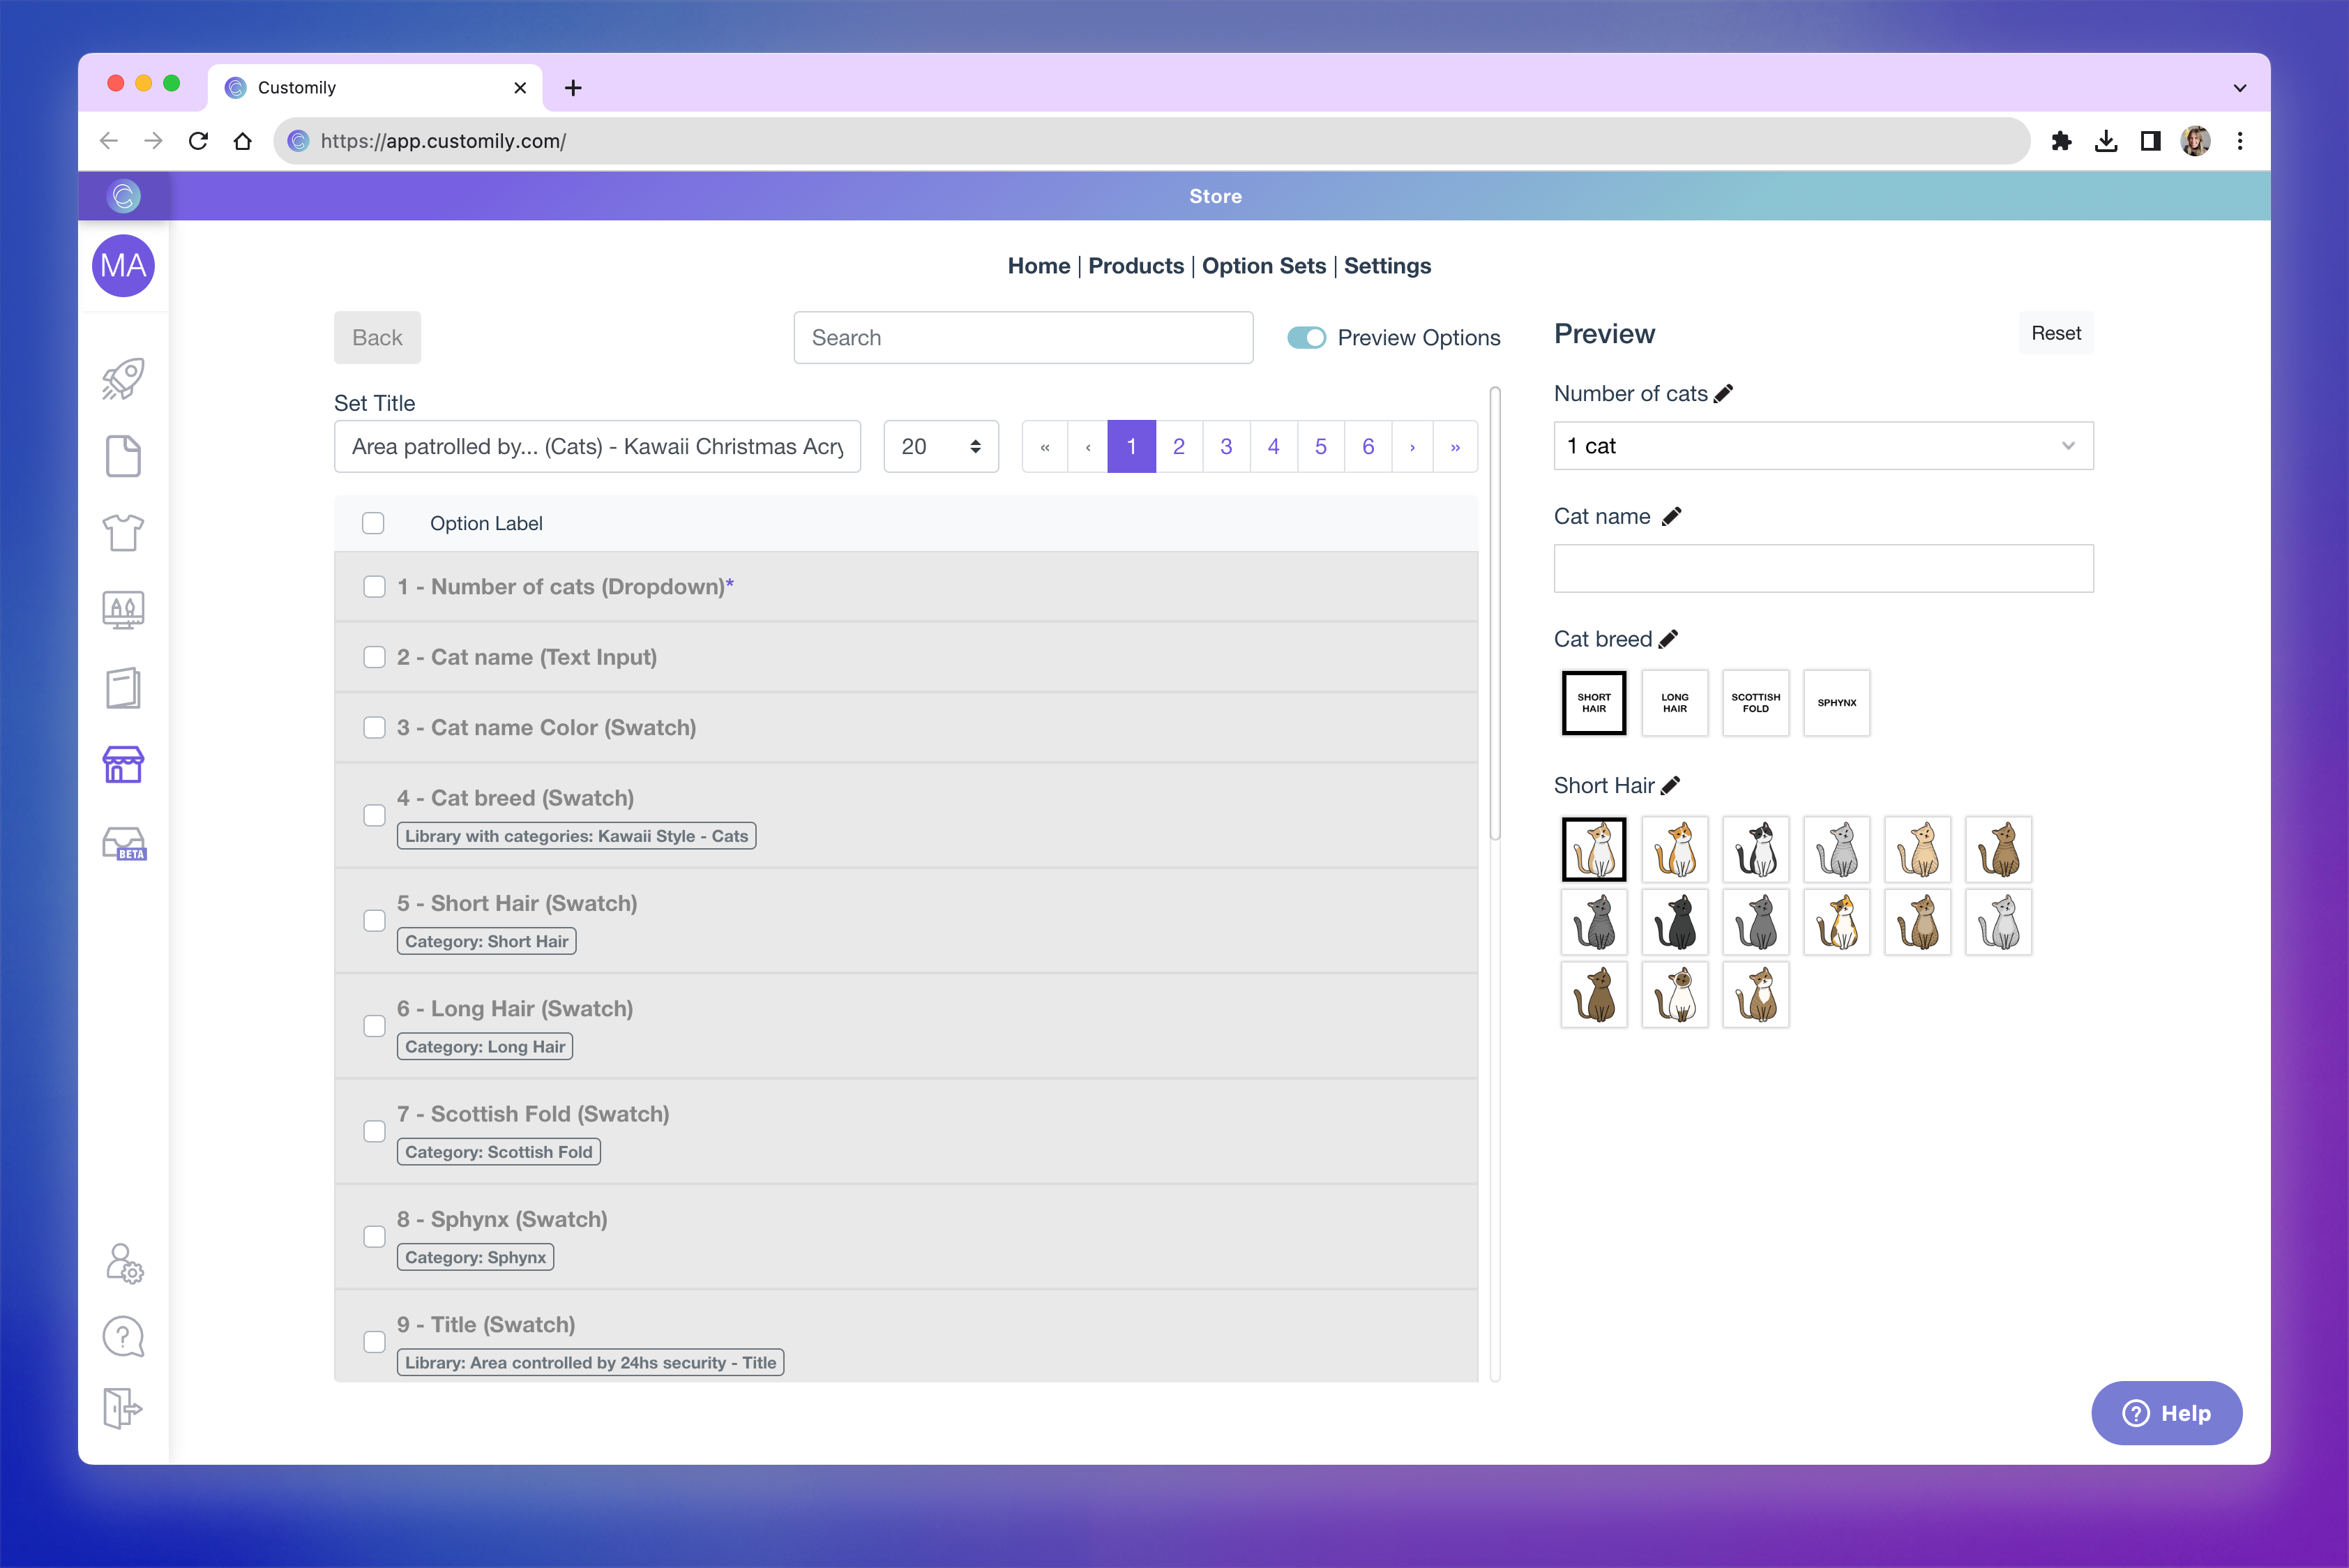Click into the Search field

1022,338
